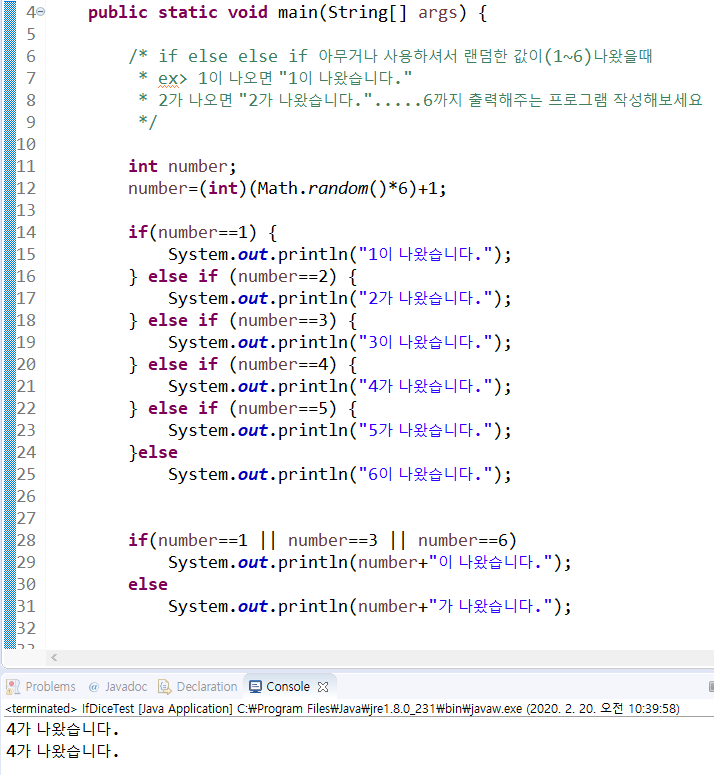Click the println number+"가 나왔습니다." line

370,606
